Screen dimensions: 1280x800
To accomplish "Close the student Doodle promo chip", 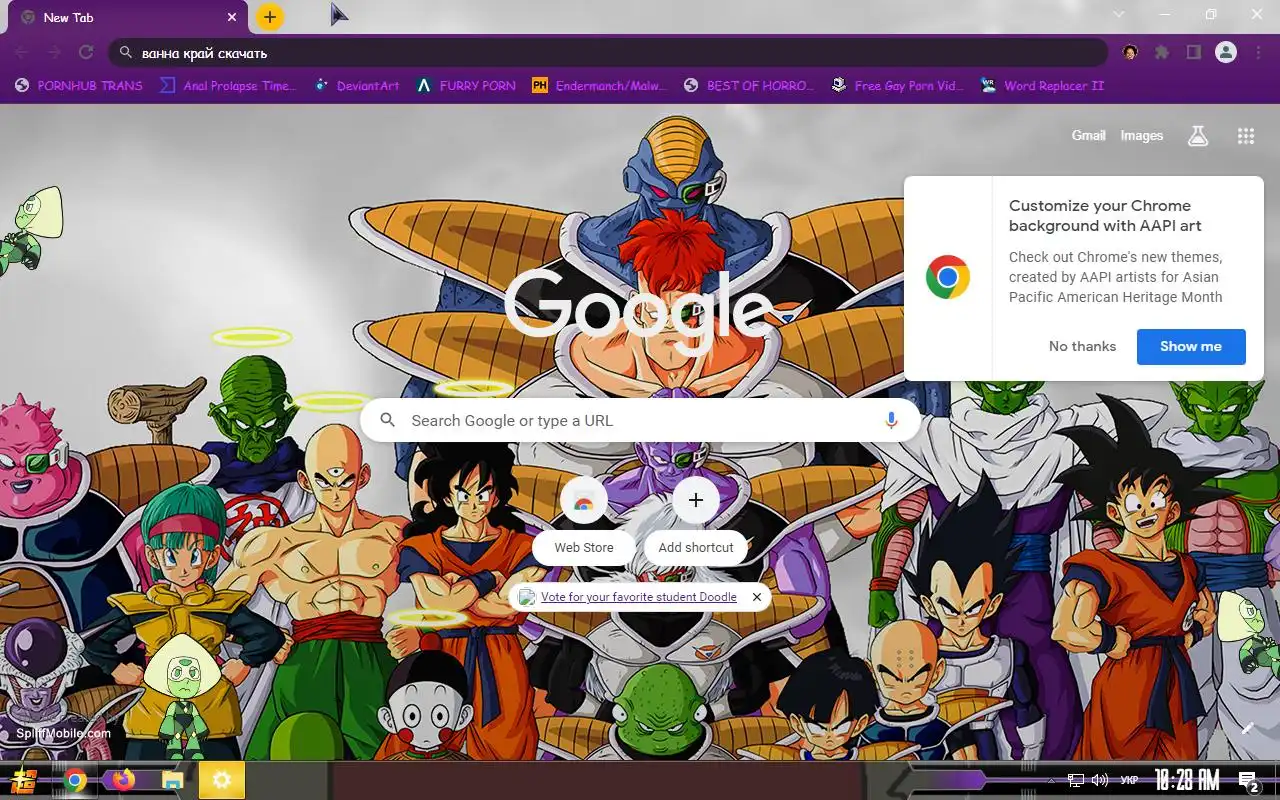I will pyautogui.click(x=757, y=597).
